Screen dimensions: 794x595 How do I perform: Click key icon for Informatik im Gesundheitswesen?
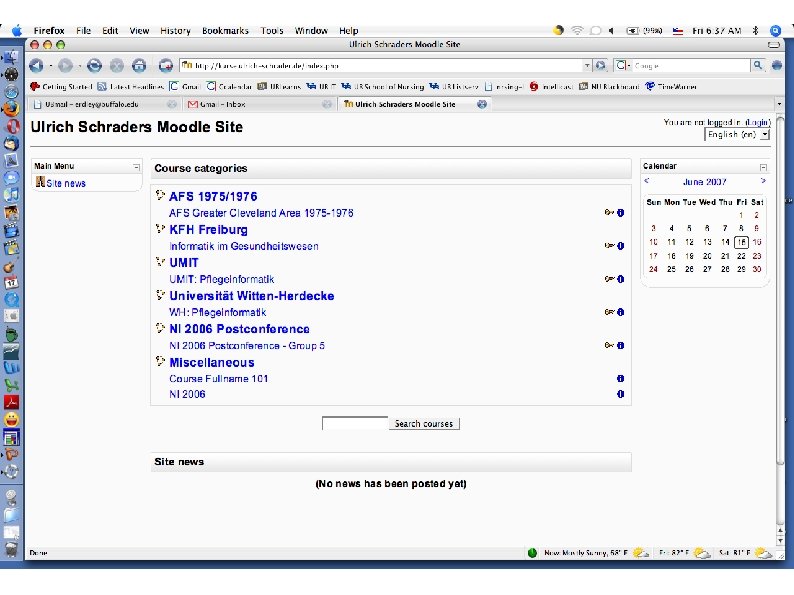609,246
